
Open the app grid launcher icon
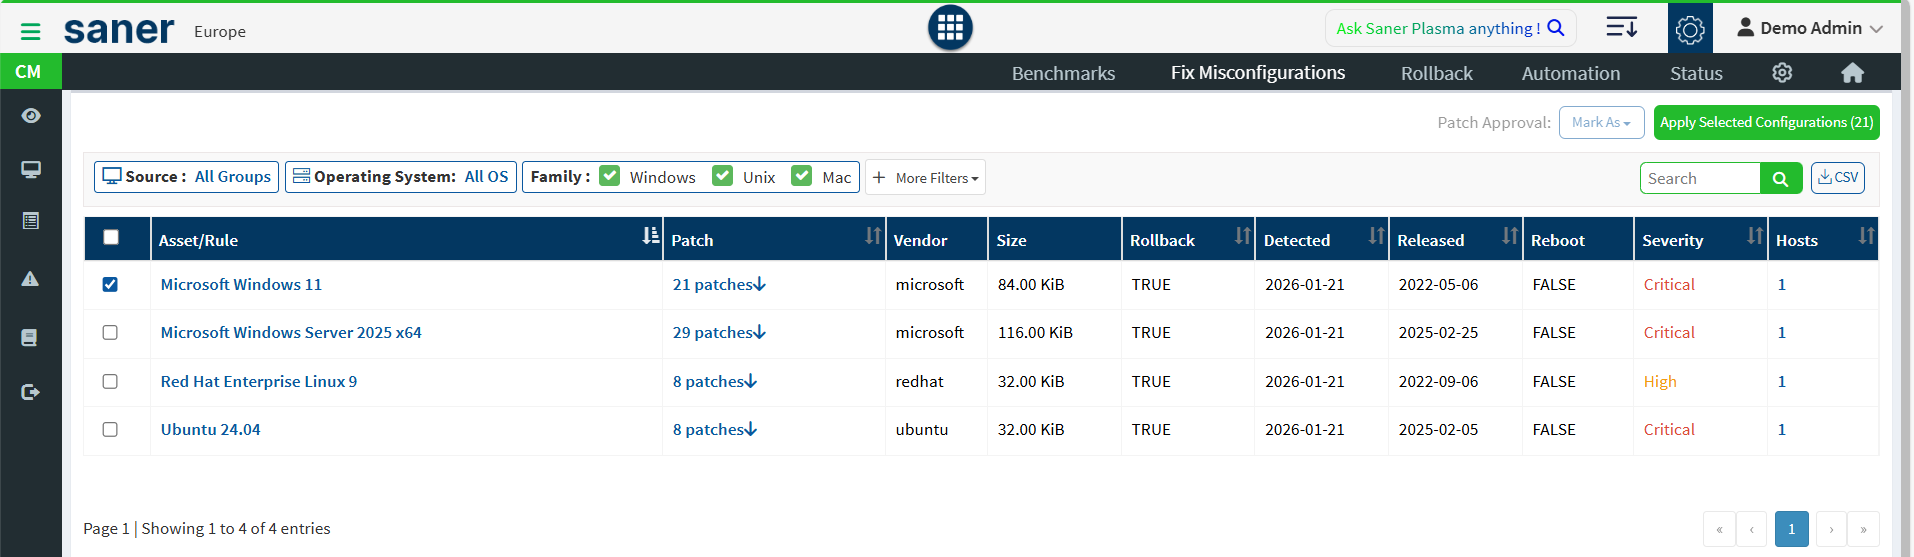tap(949, 28)
